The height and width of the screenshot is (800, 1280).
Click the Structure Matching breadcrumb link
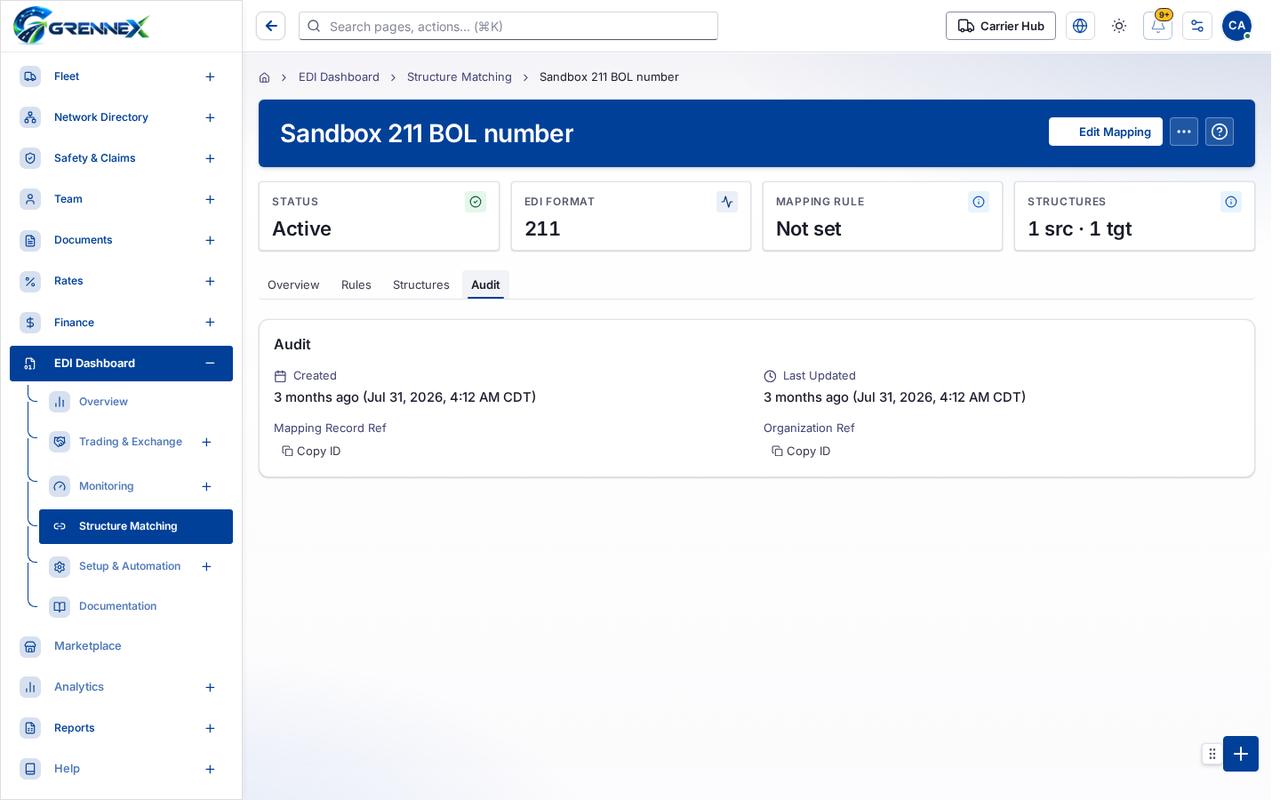click(x=459, y=77)
